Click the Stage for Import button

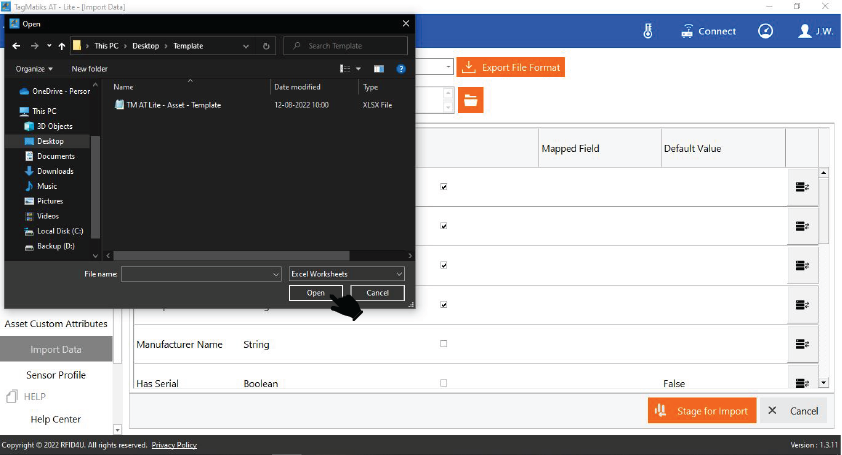701,411
